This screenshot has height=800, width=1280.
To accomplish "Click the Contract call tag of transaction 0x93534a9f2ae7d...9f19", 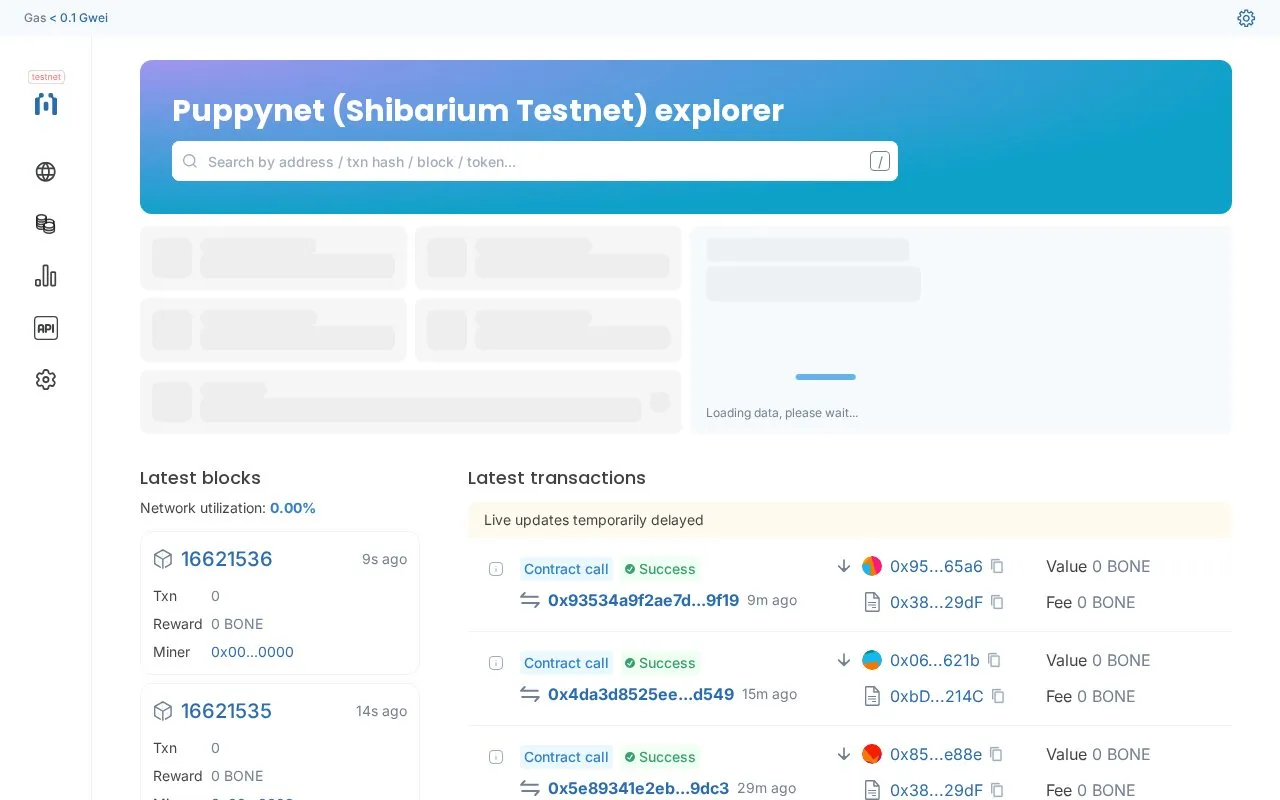I will tap(566, 569).
